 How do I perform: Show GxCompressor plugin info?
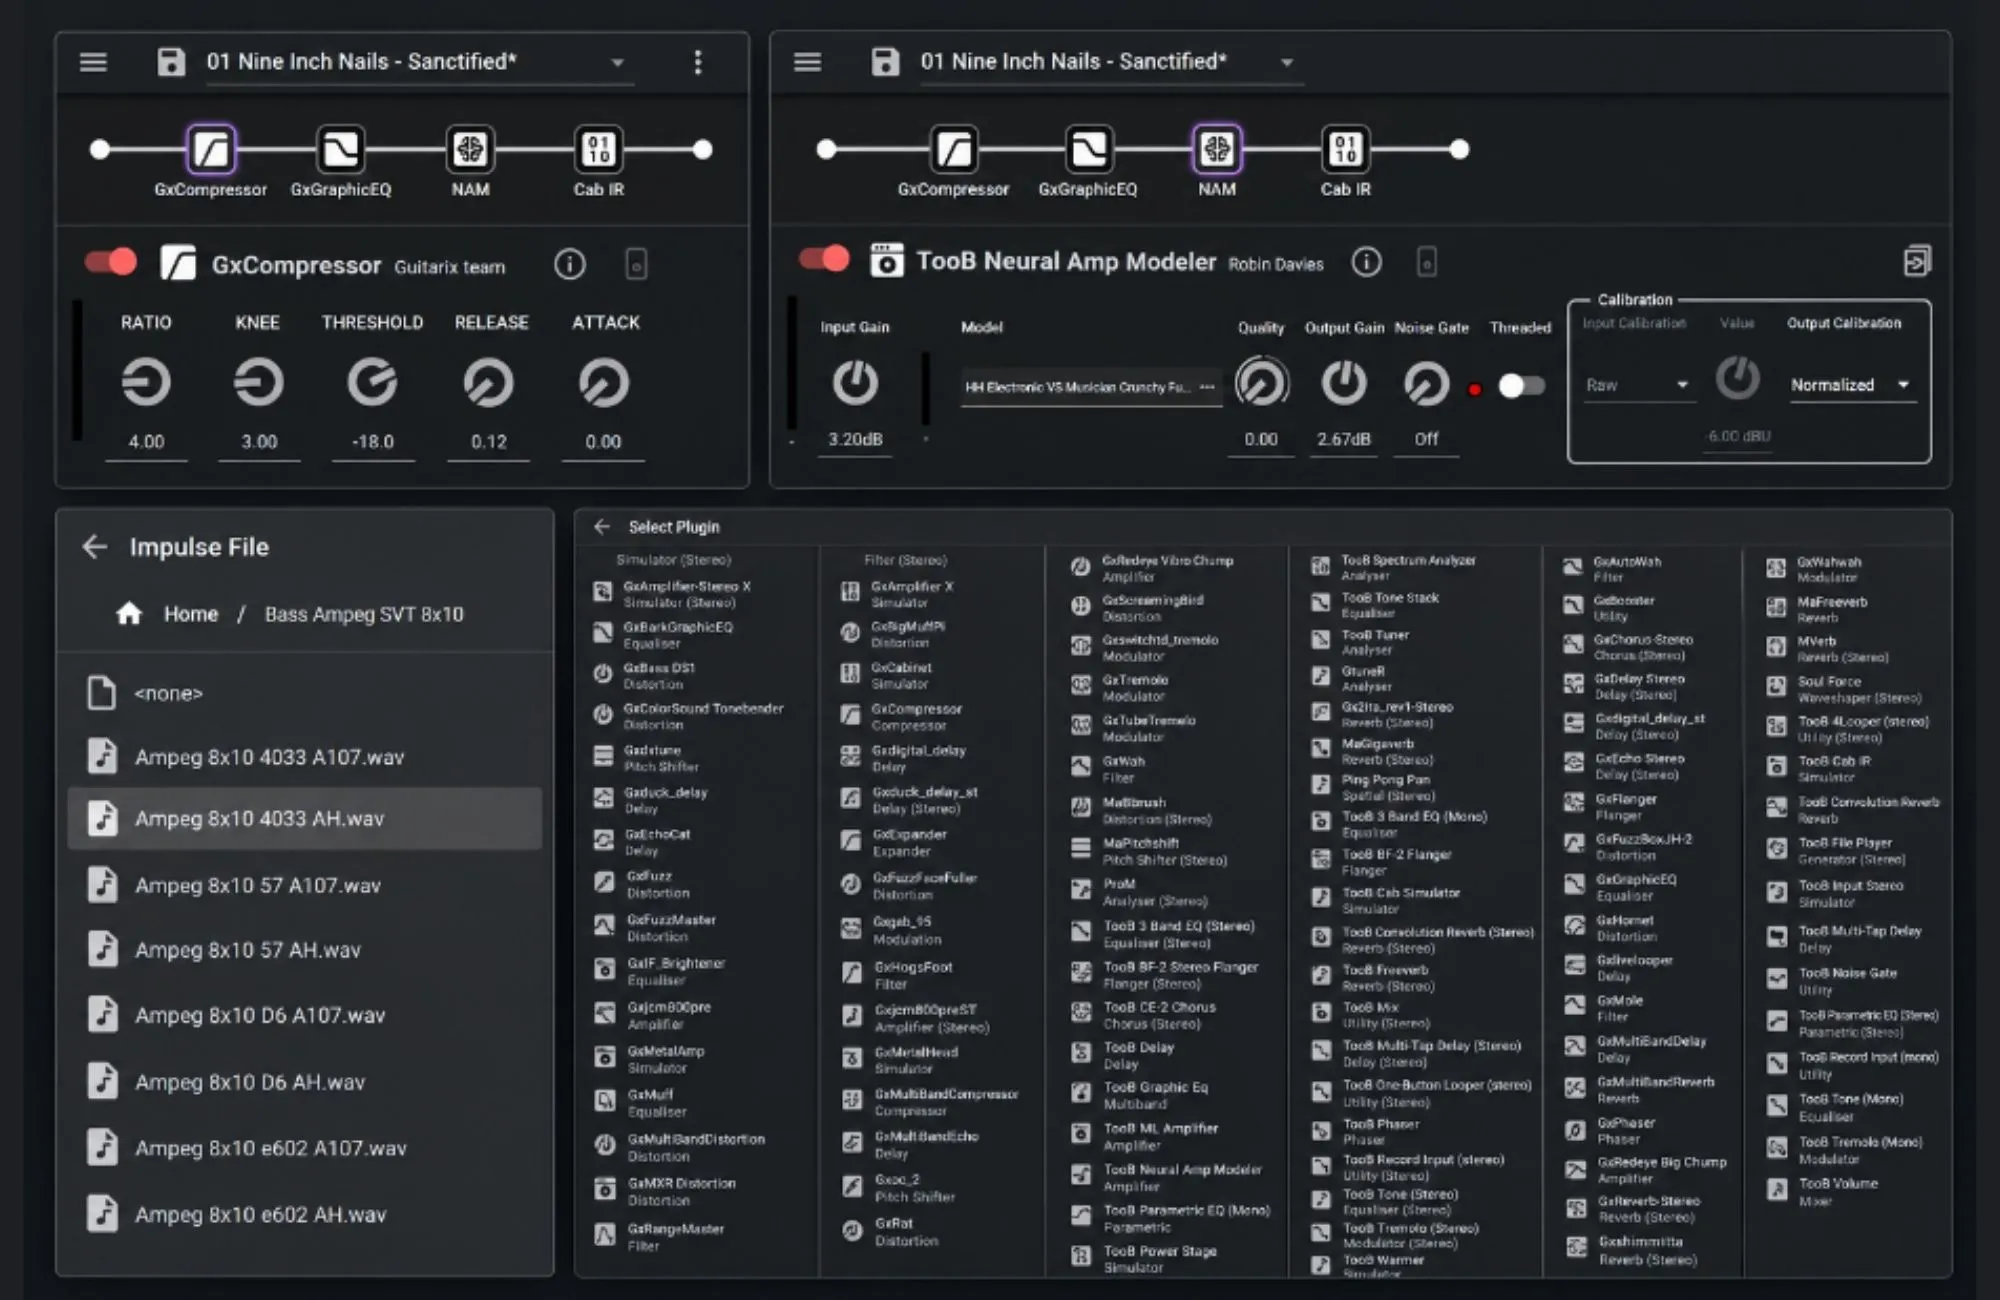570,265
